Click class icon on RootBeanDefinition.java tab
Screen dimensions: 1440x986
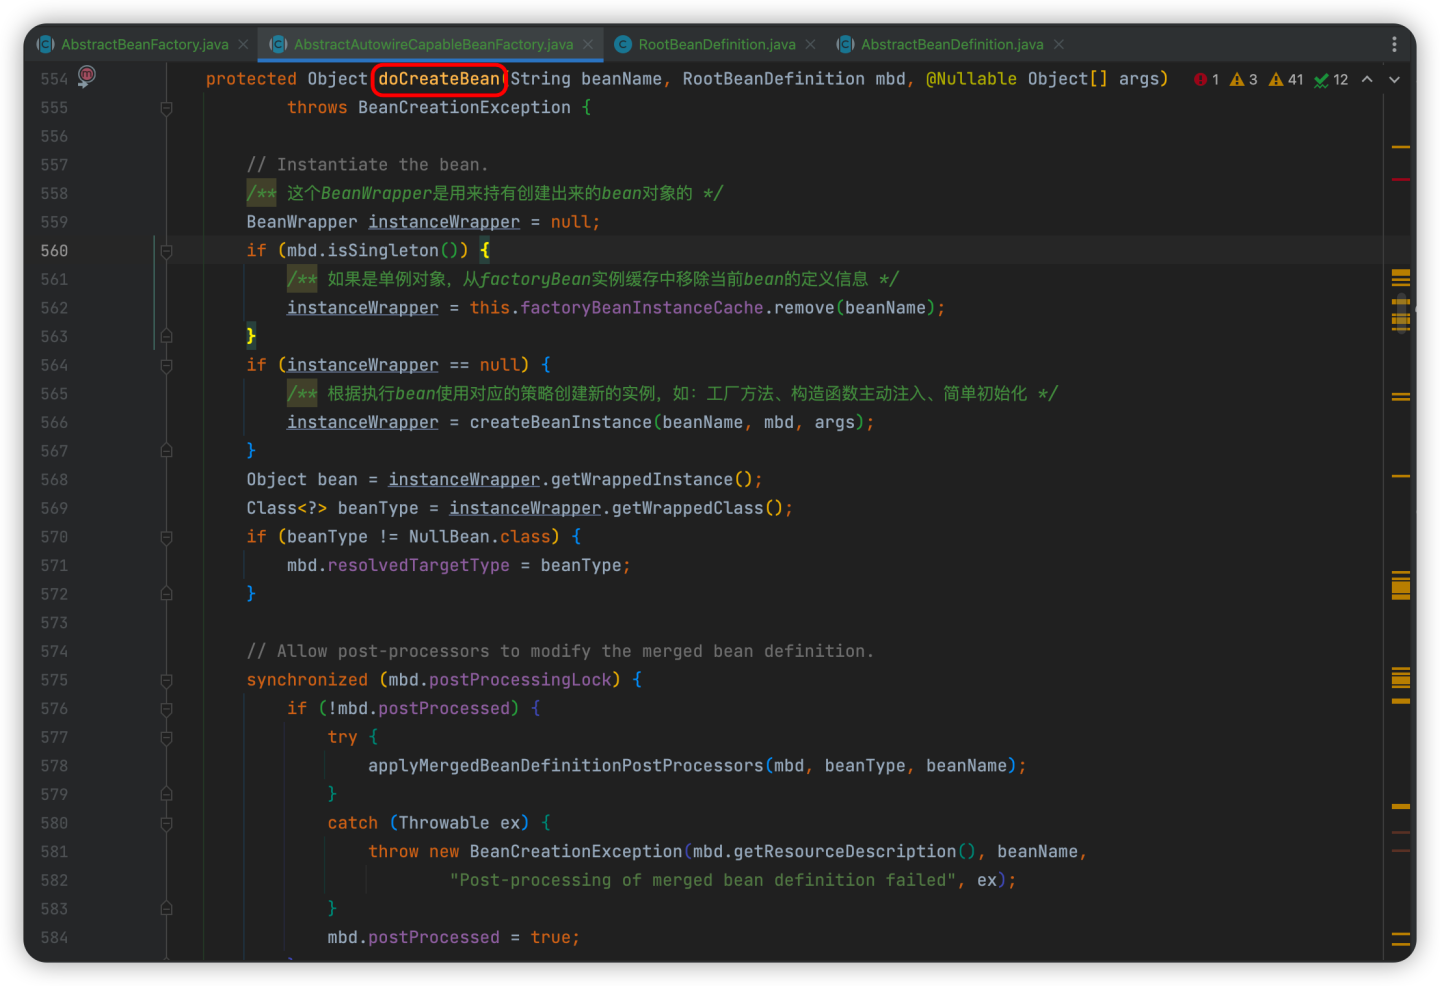tap(623, 44)
